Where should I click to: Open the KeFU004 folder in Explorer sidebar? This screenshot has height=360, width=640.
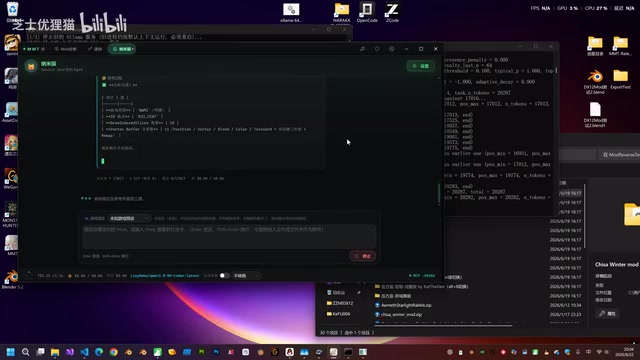click(338, 314)
